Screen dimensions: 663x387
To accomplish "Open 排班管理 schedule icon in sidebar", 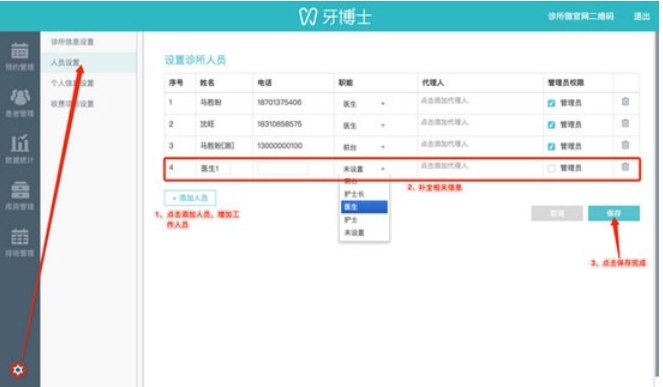I will click(19, 237).
